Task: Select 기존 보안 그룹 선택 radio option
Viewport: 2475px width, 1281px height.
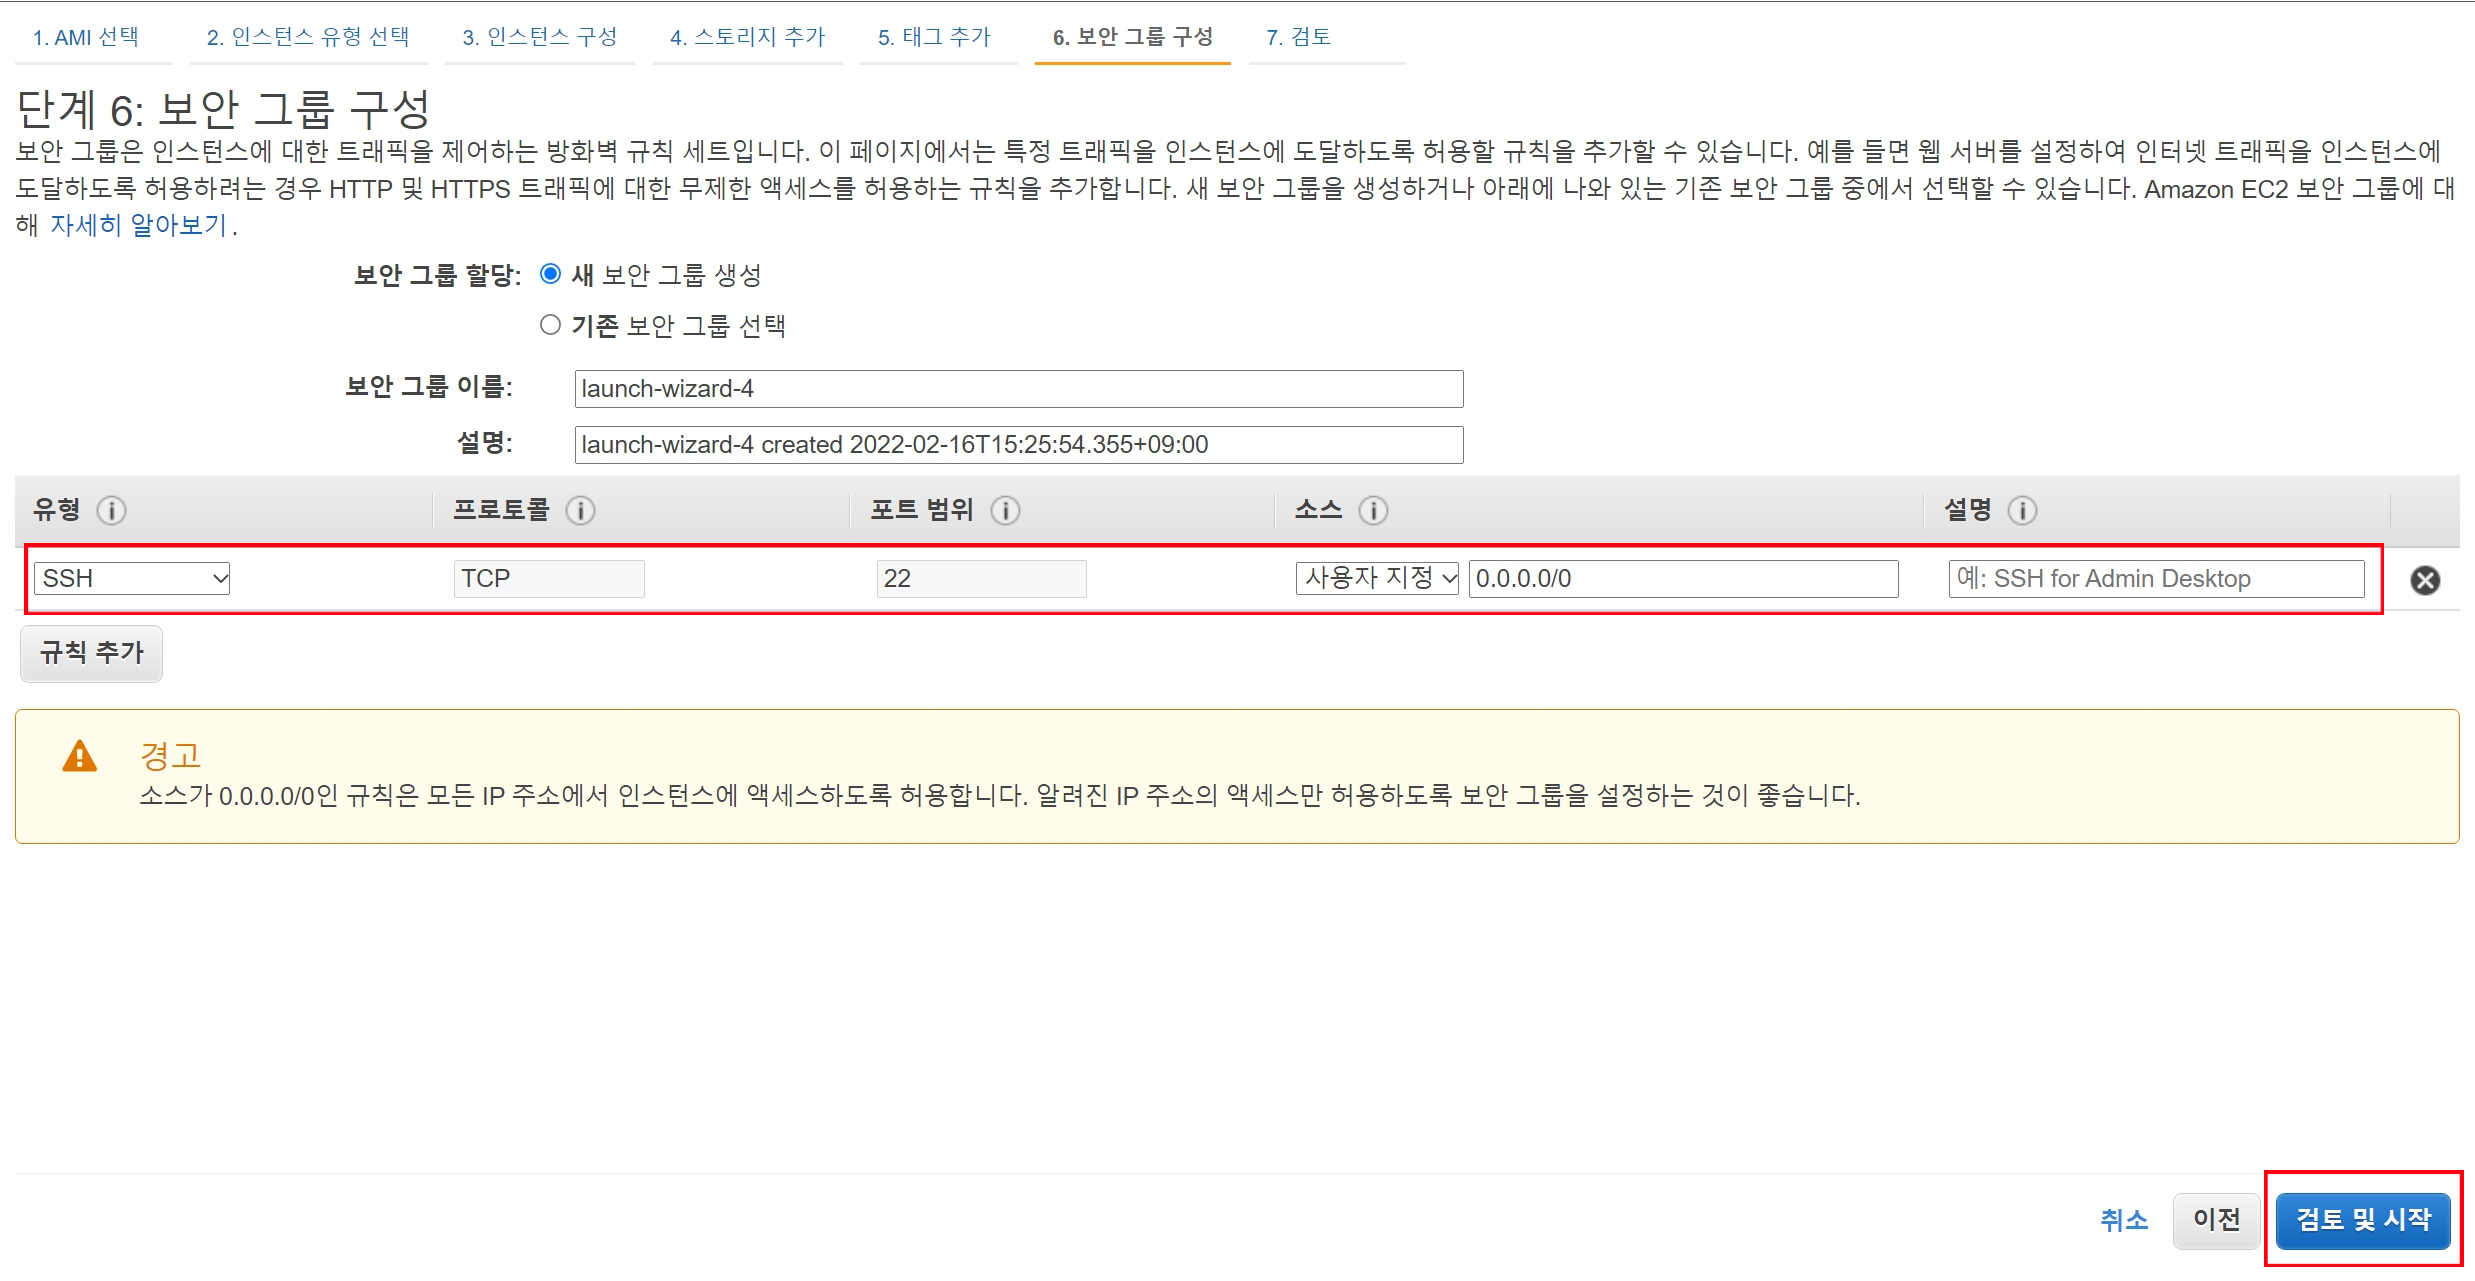Action: pyautogui.click(x=550, y=325)
